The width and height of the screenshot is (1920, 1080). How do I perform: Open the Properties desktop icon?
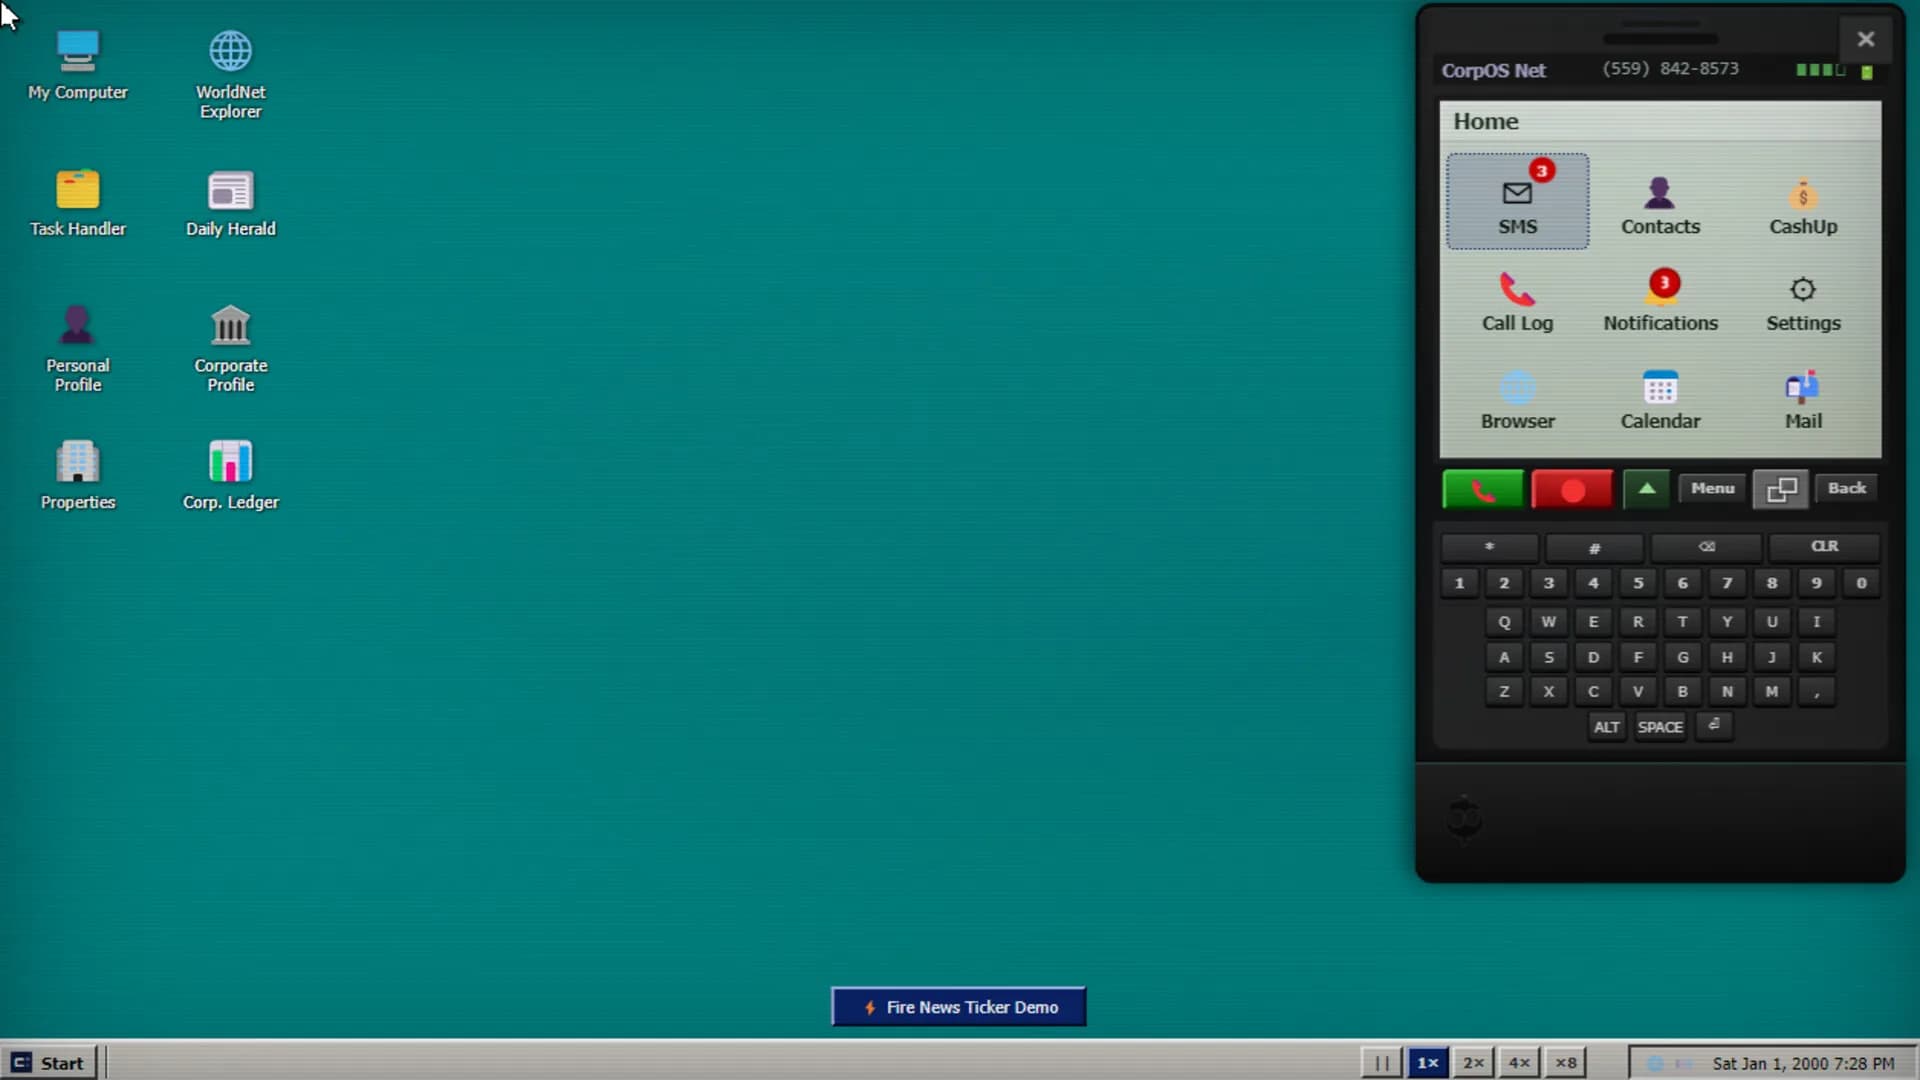(x=78, y=476)
